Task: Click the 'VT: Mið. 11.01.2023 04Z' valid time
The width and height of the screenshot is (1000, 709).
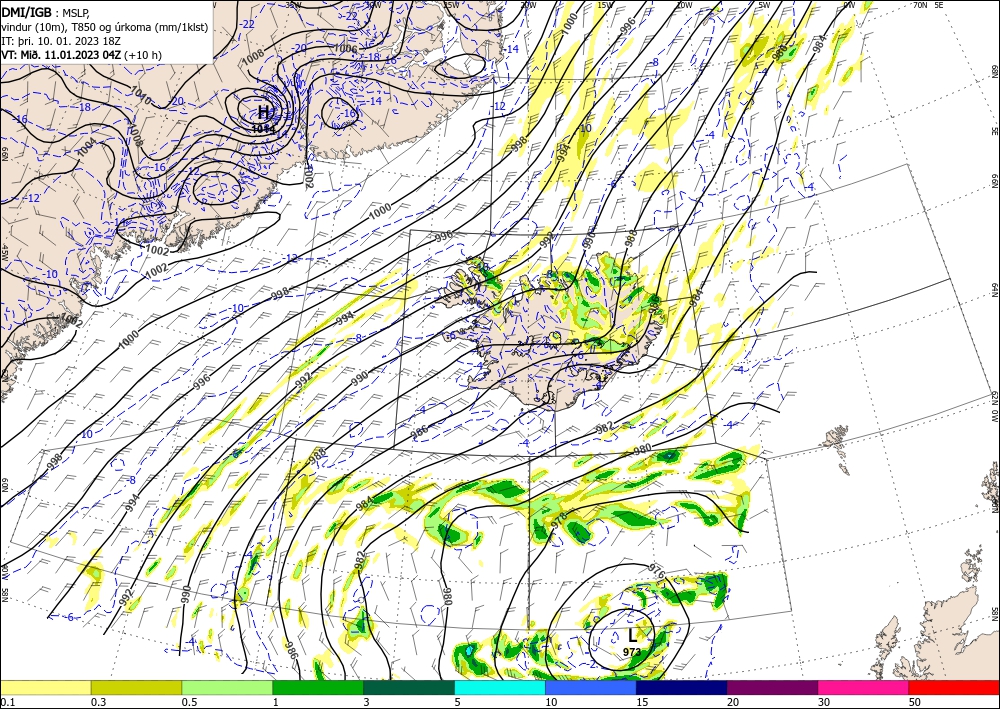Action: (x=61, y=55)
